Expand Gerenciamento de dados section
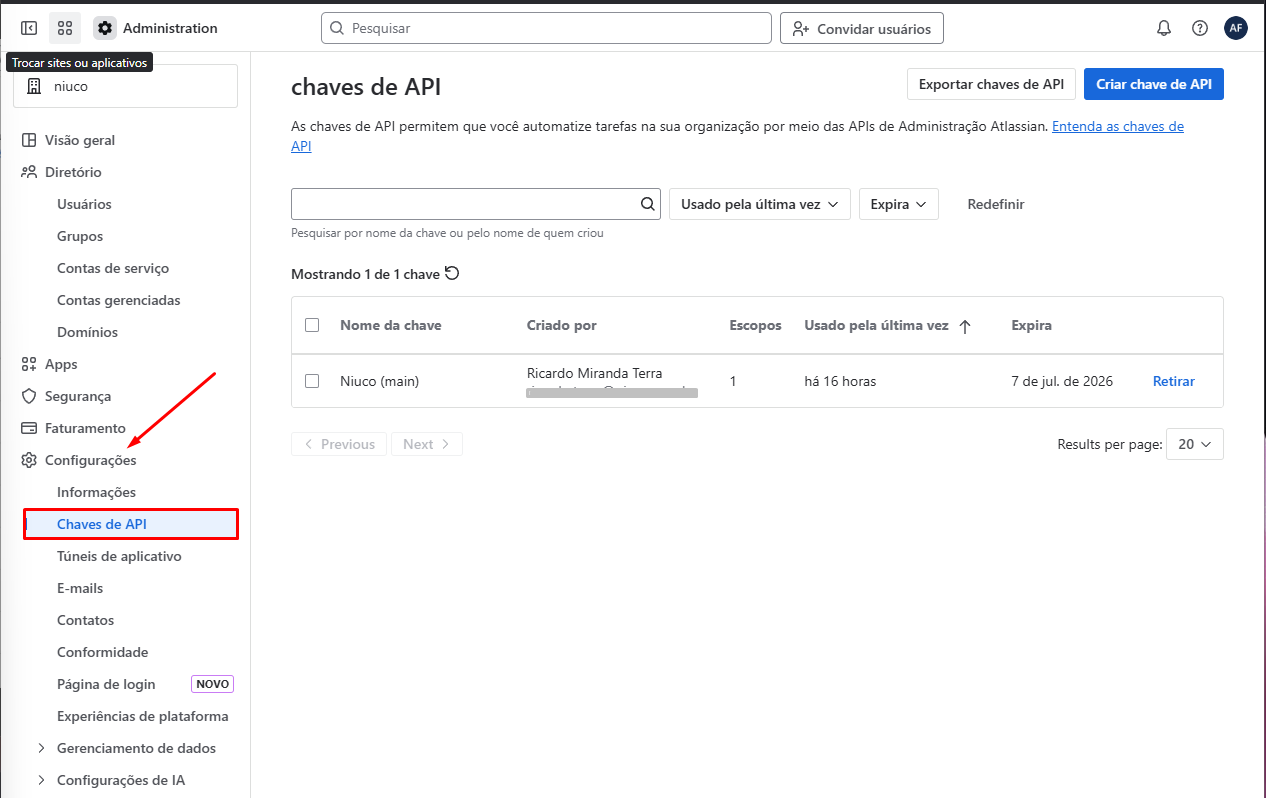 tap(41, 748)
